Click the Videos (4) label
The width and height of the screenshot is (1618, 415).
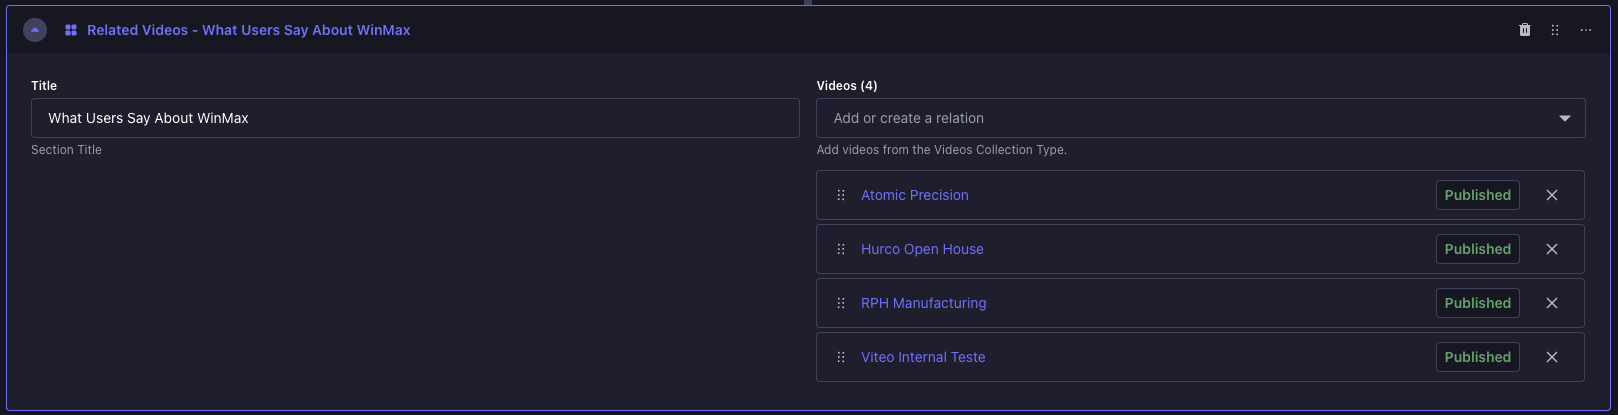point(847,86)
